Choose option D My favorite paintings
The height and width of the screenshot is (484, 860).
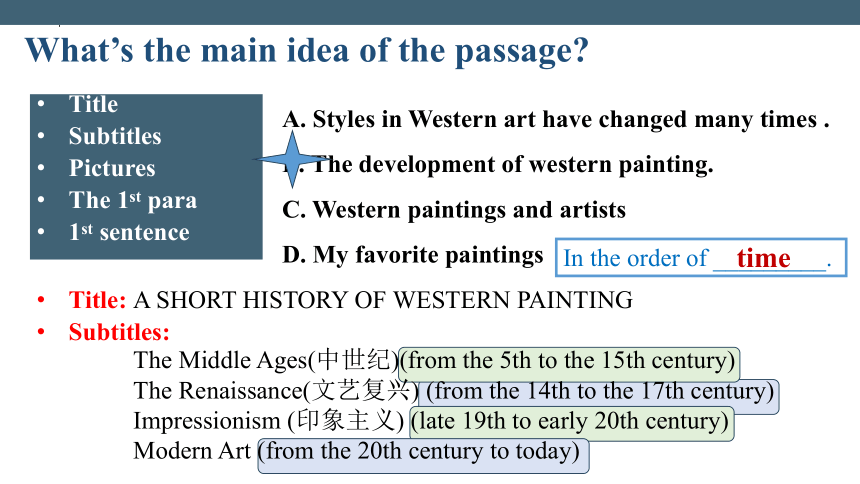412,255
